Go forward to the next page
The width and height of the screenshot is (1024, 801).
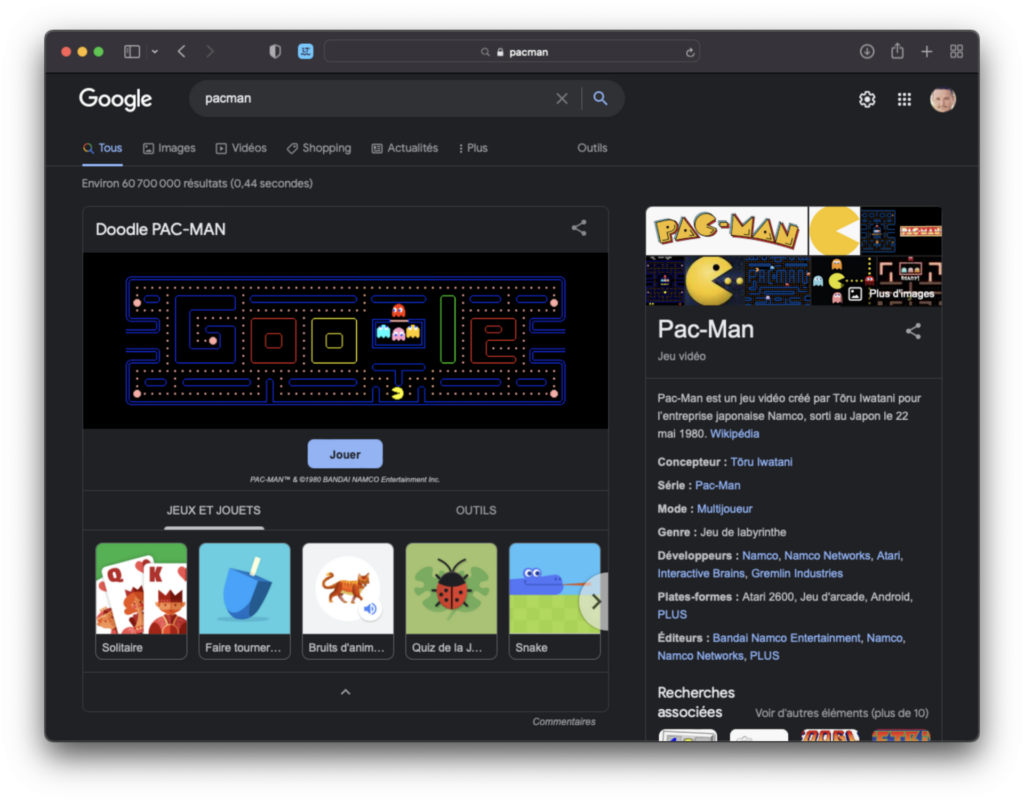210,52
